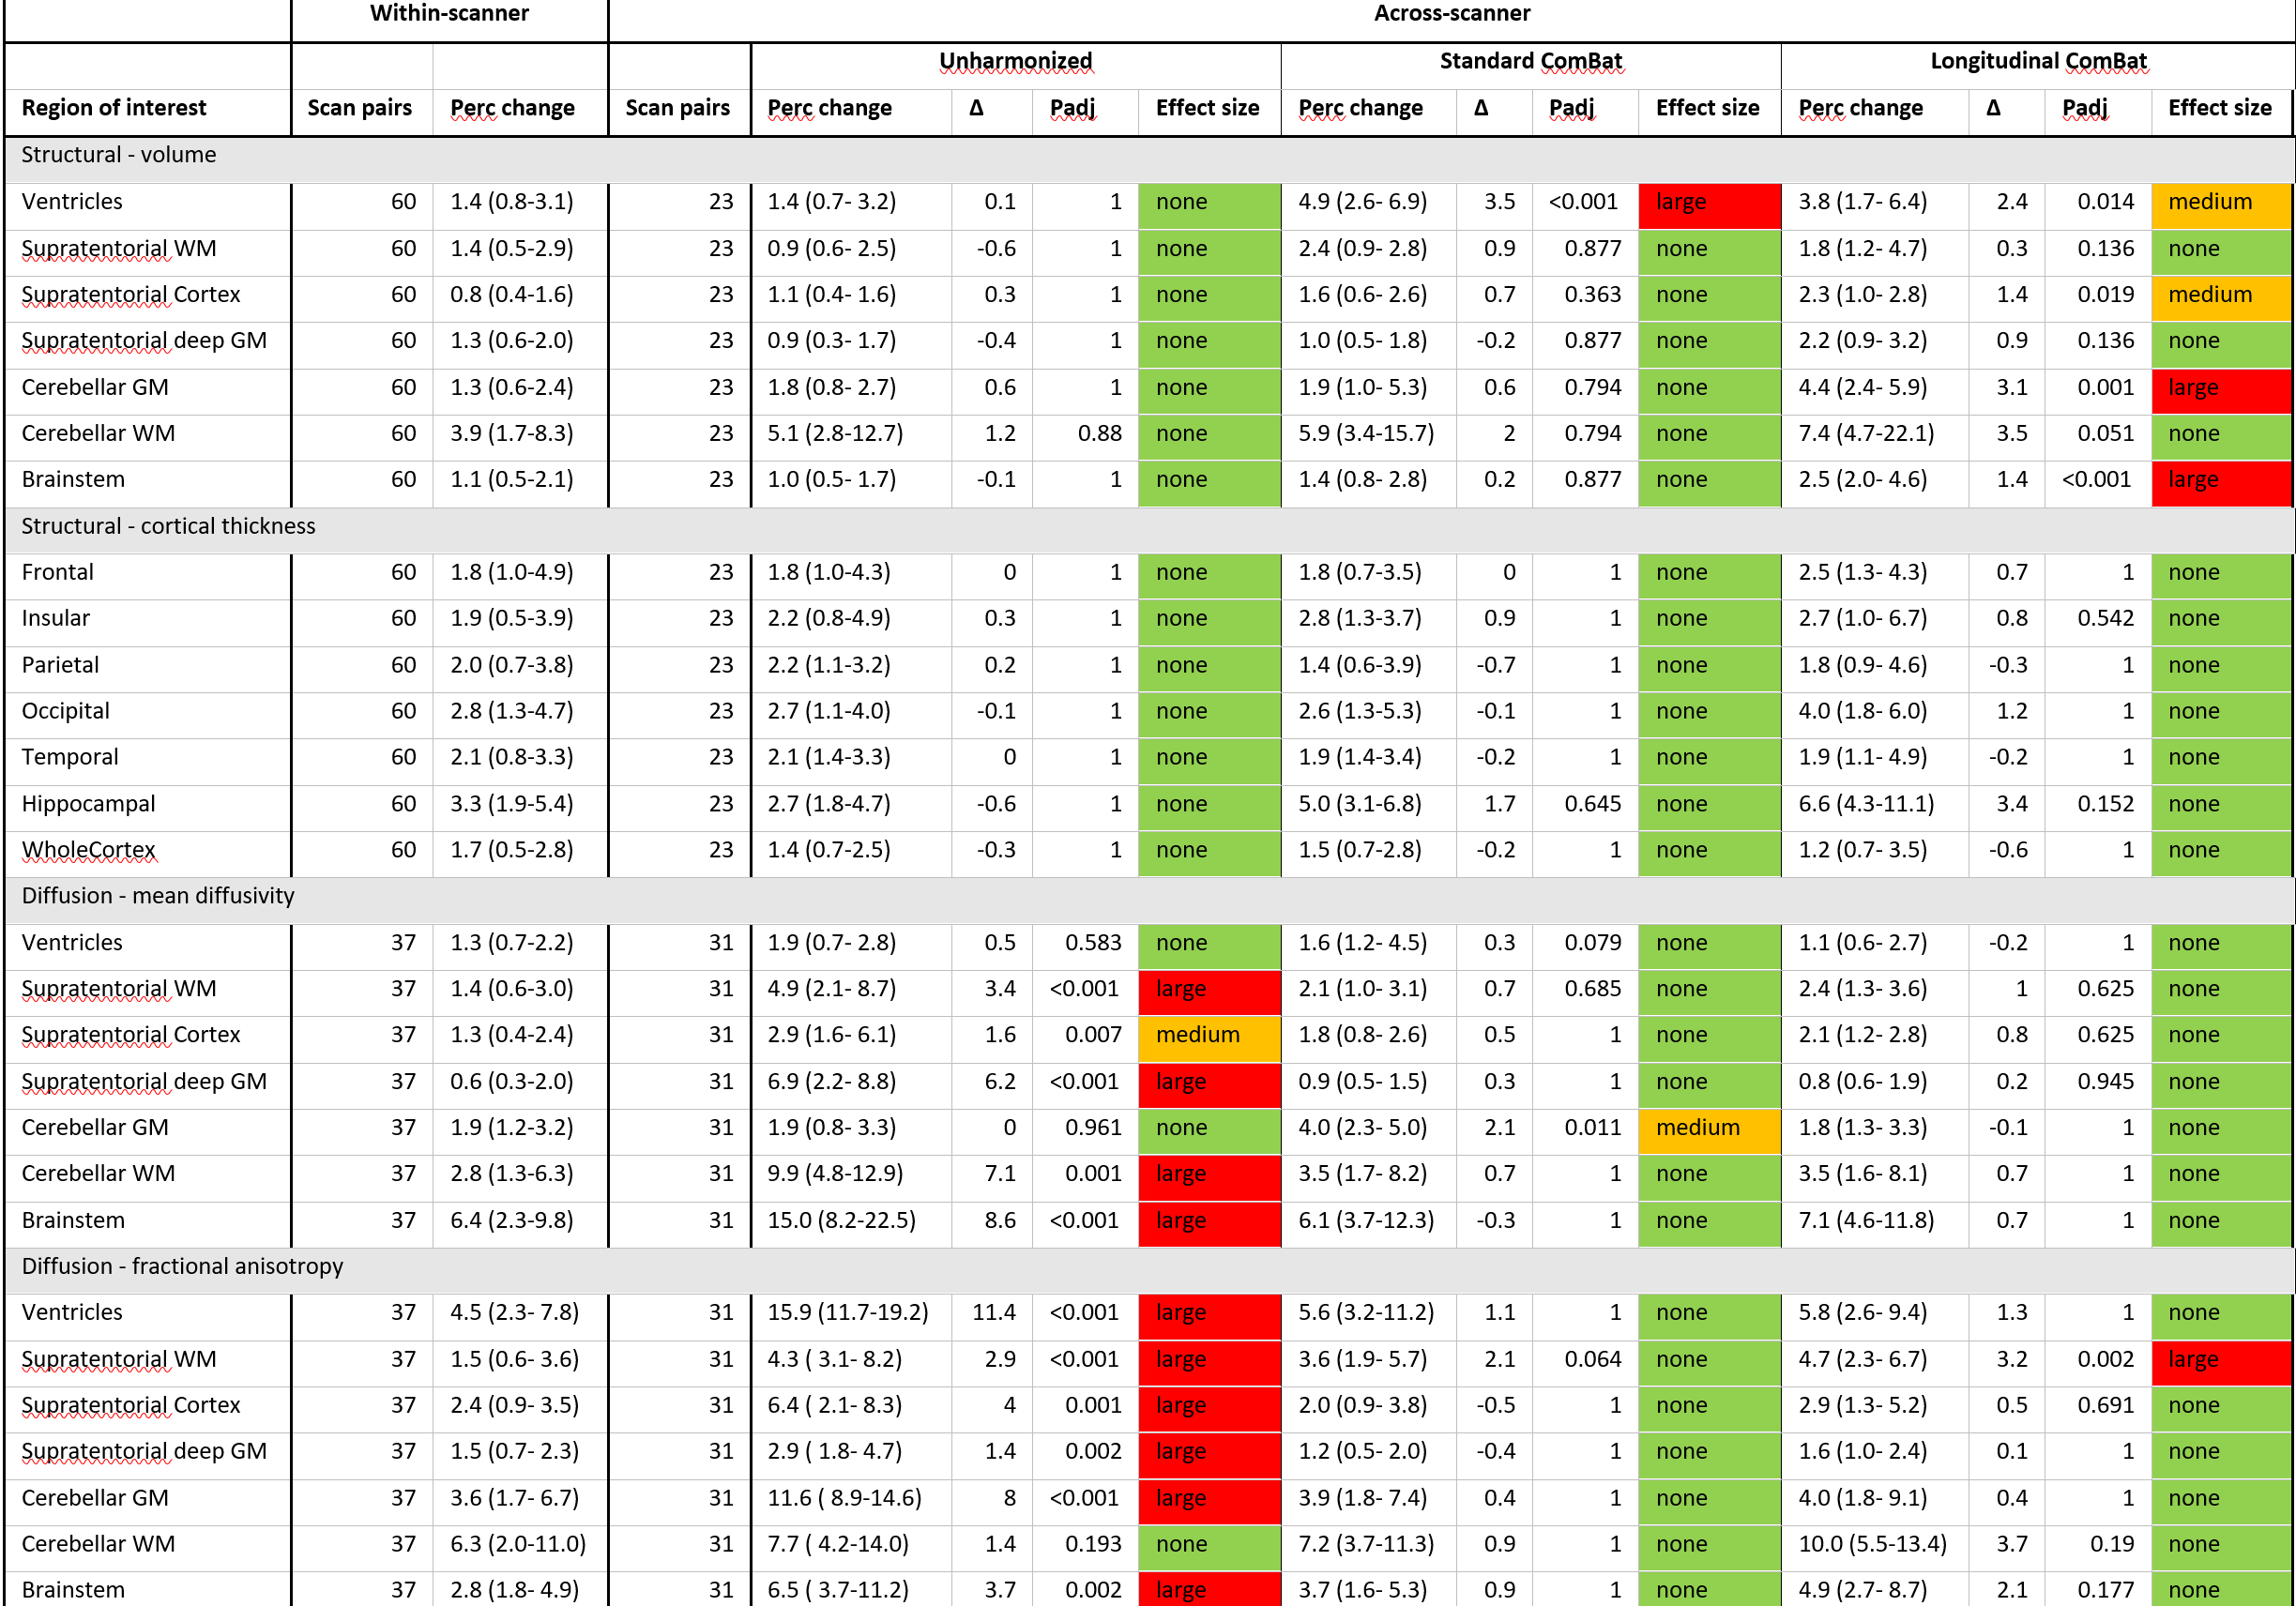This screenshot has height=1606, width=2296.
Task: Click the 'Insular' row label
Action: (56, 619)
